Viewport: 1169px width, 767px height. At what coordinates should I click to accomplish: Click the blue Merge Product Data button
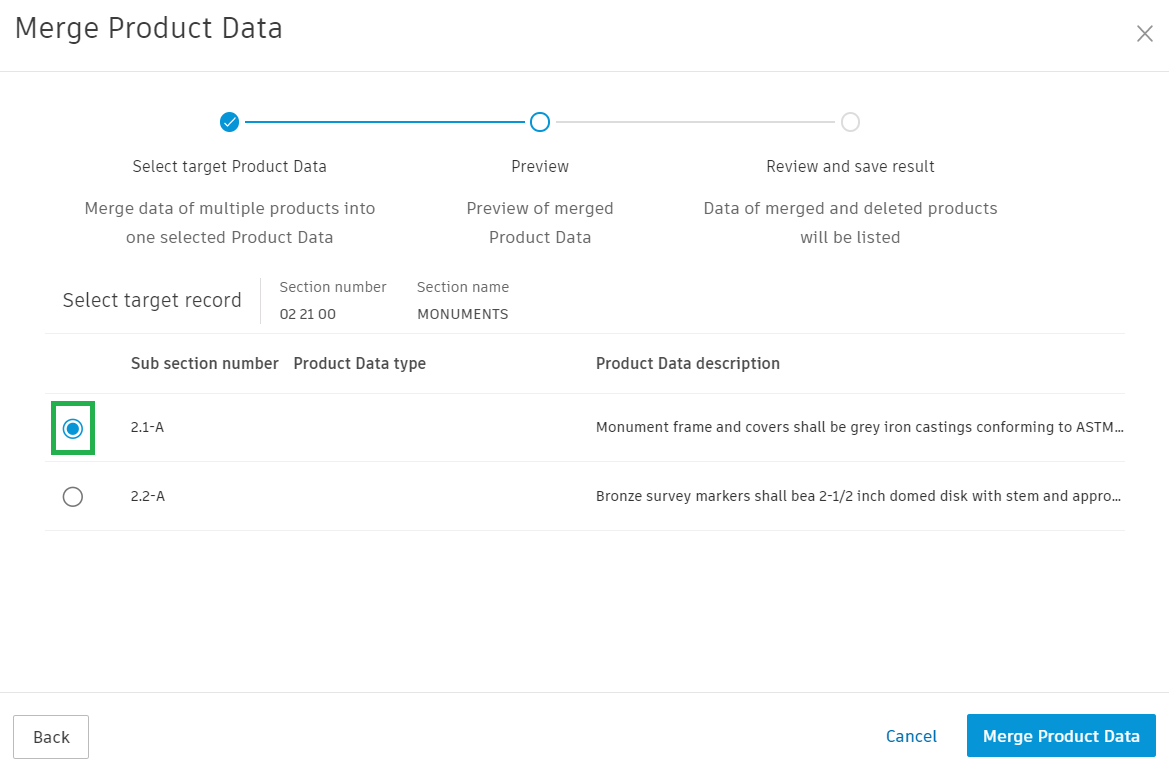pos(1061,736)
